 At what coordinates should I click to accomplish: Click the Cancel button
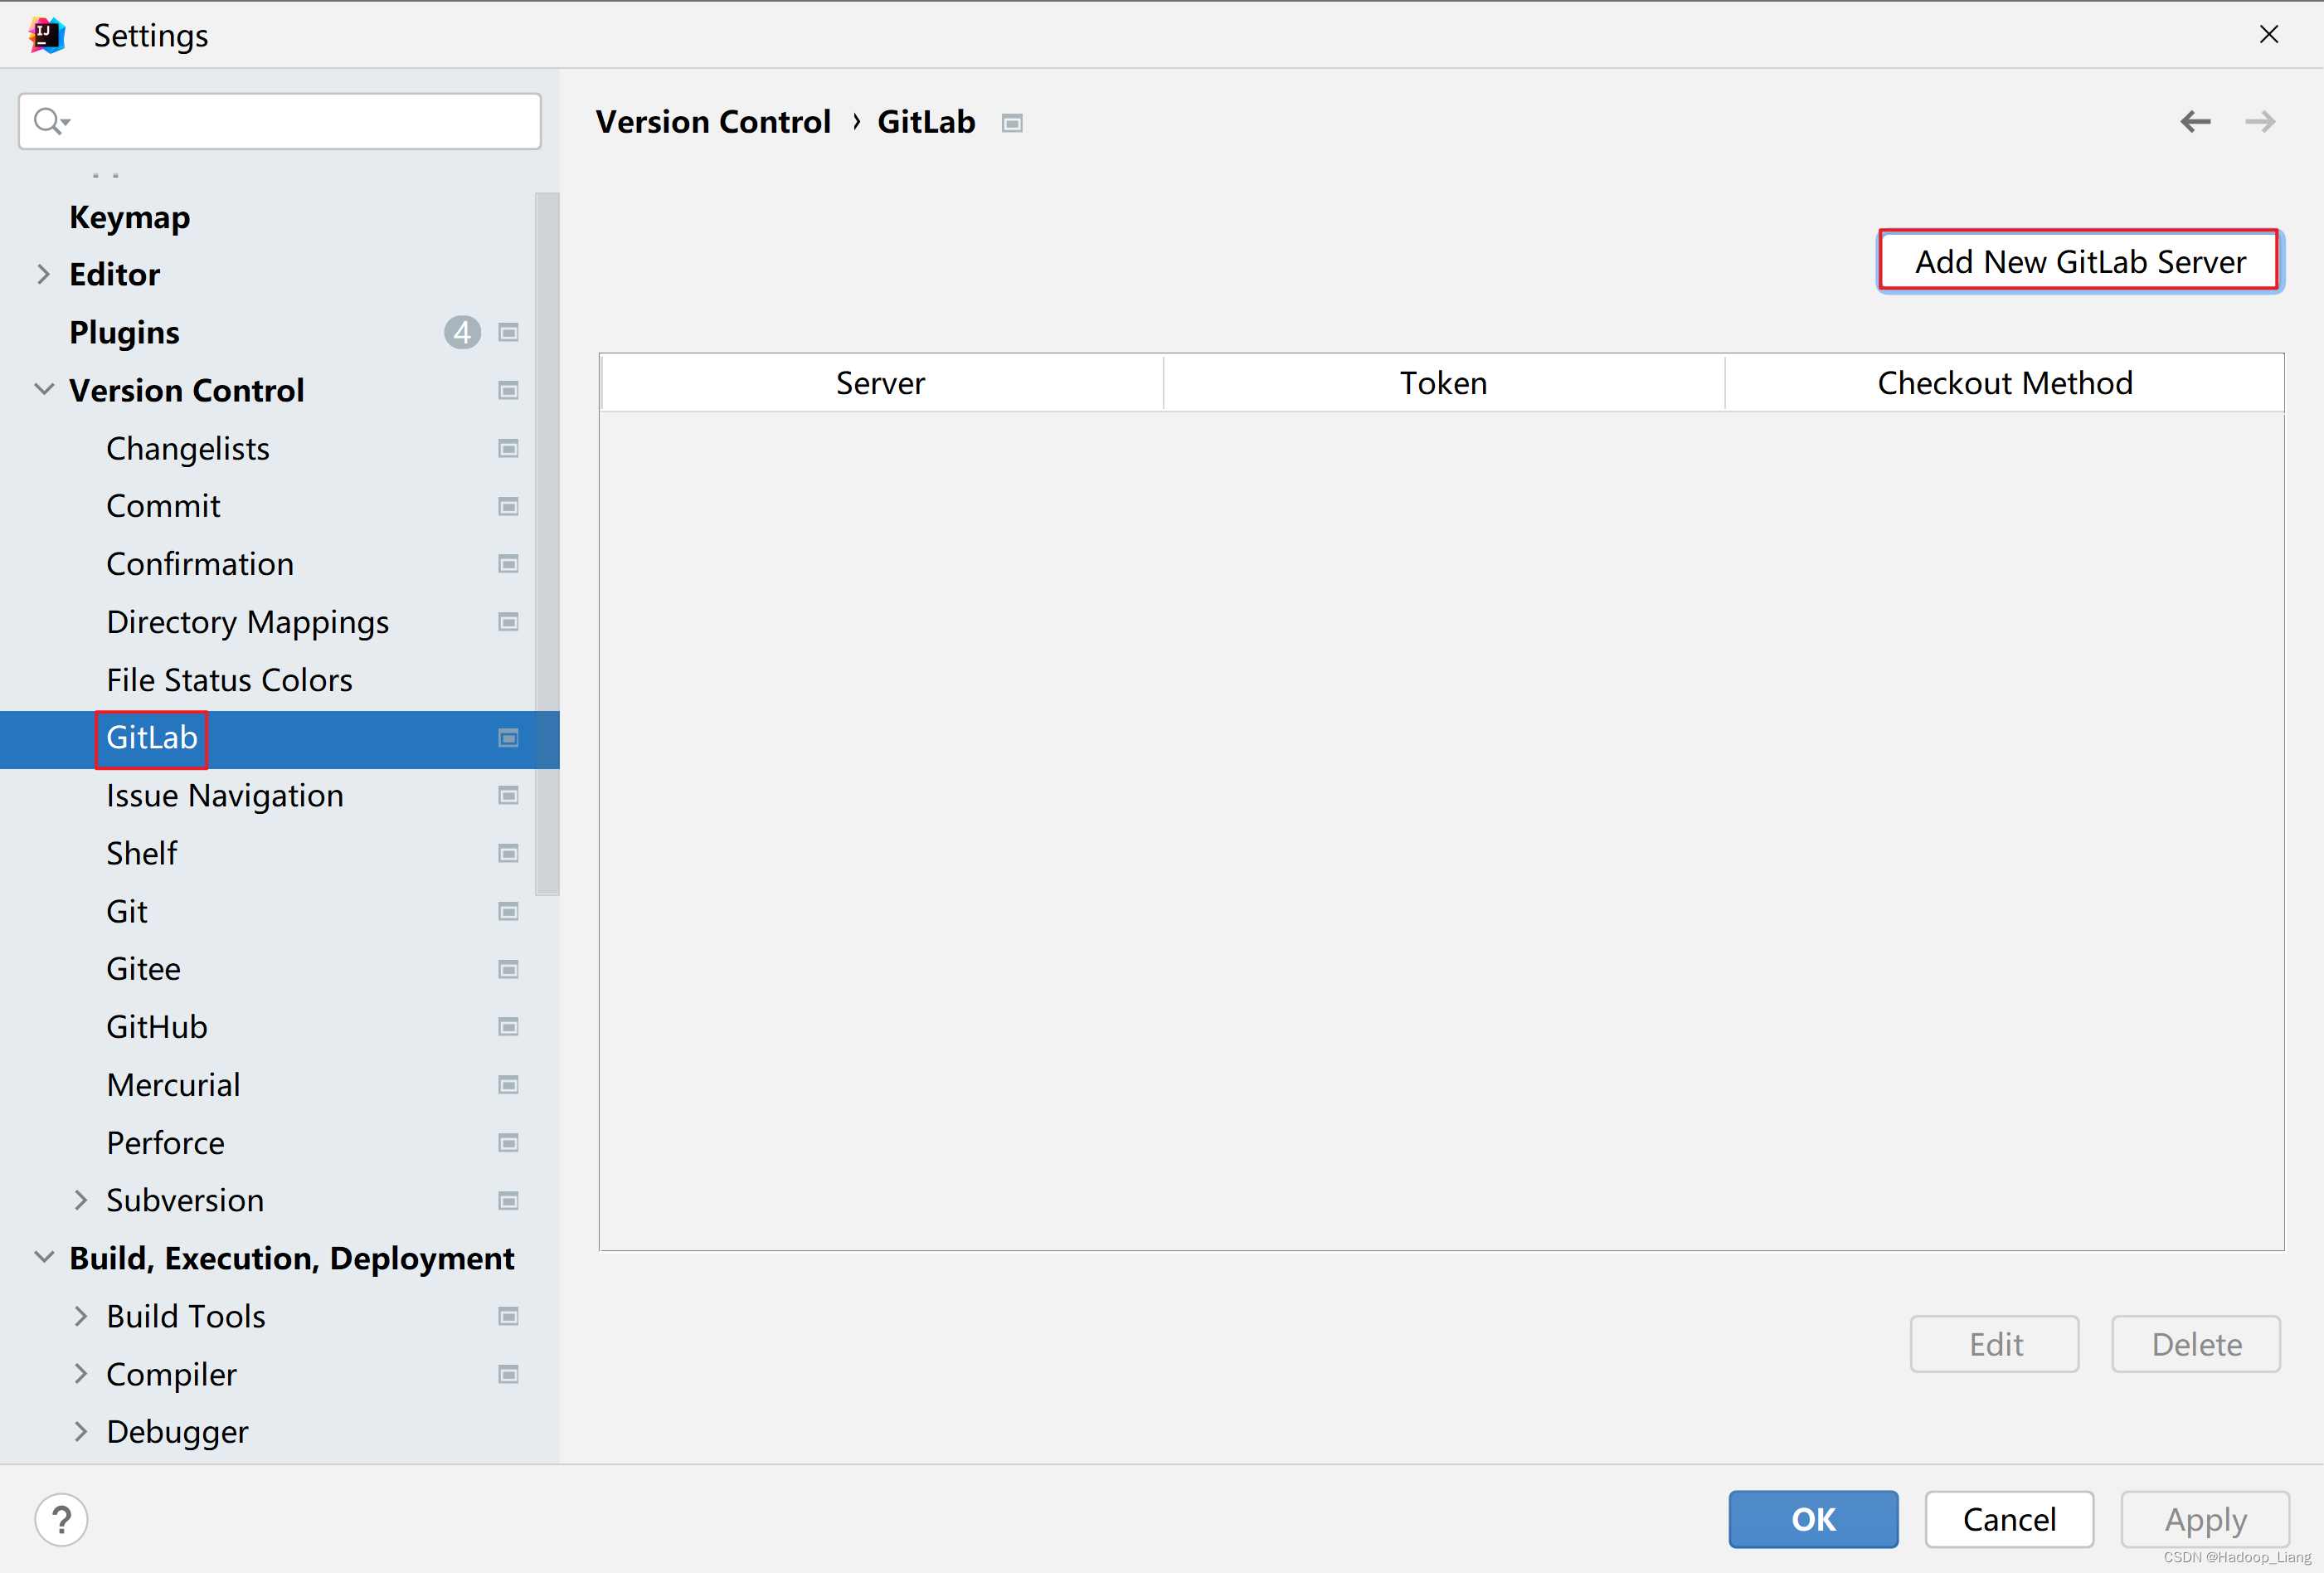point(2008,1519)
